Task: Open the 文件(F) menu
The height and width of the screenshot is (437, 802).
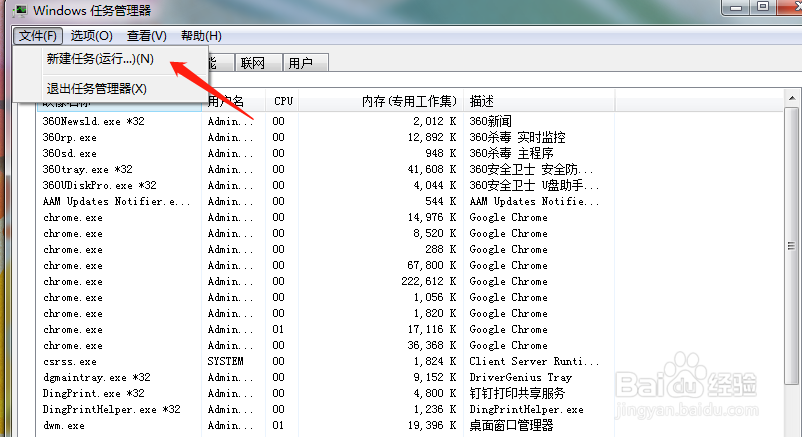Action: pos(38,36)
